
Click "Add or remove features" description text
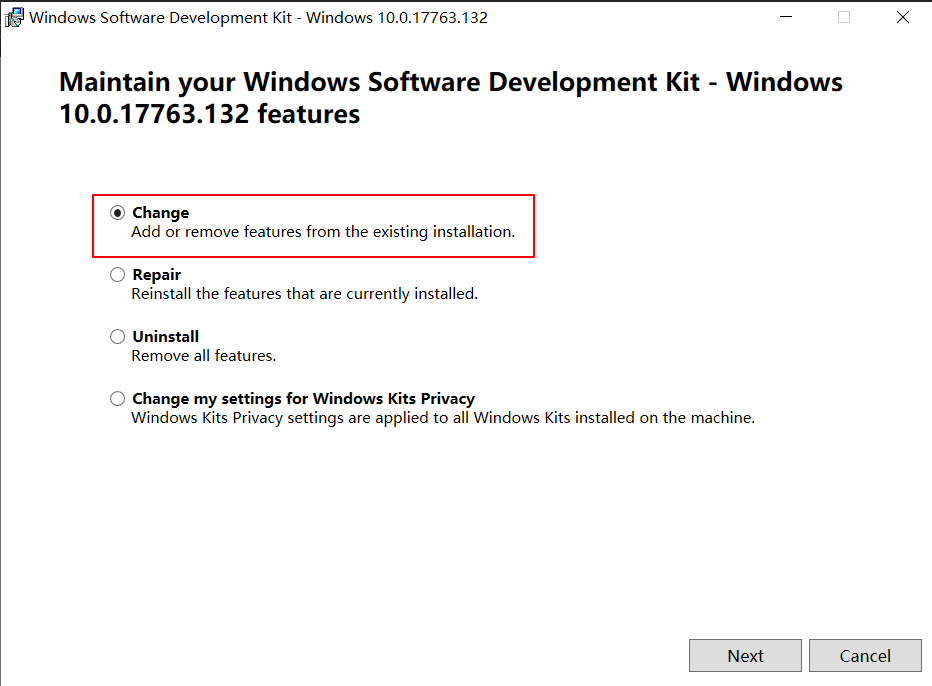[x=323, y=232]
